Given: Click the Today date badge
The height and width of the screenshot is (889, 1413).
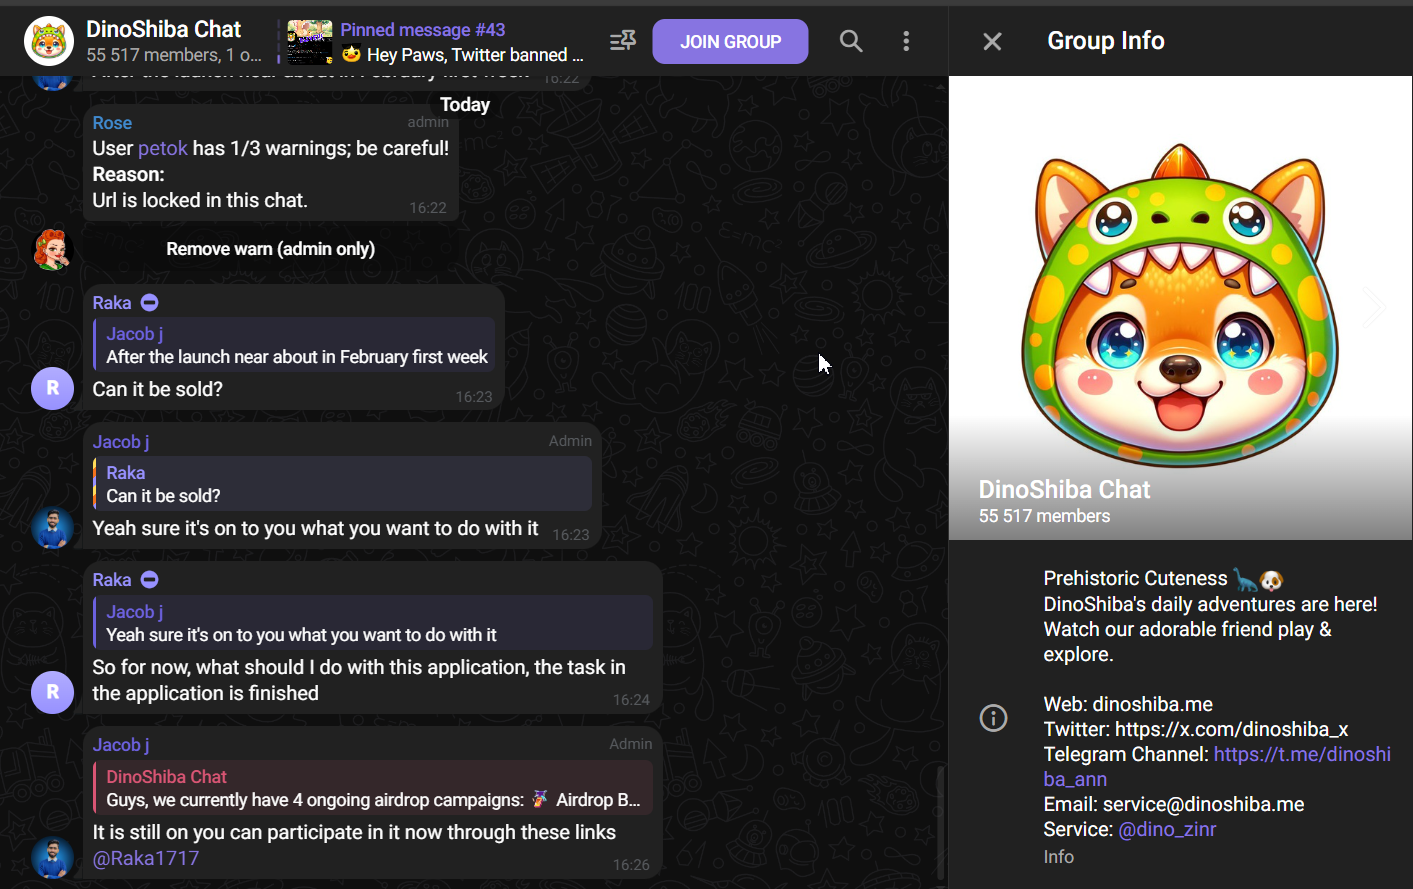Looking at the screenshot, I should (x=465, y=105).
